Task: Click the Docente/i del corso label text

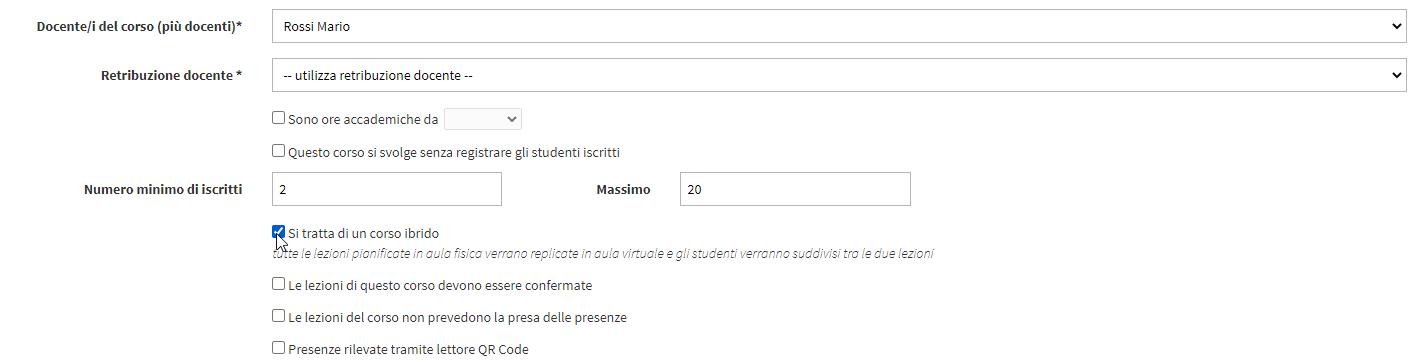Action: (139, 27)
